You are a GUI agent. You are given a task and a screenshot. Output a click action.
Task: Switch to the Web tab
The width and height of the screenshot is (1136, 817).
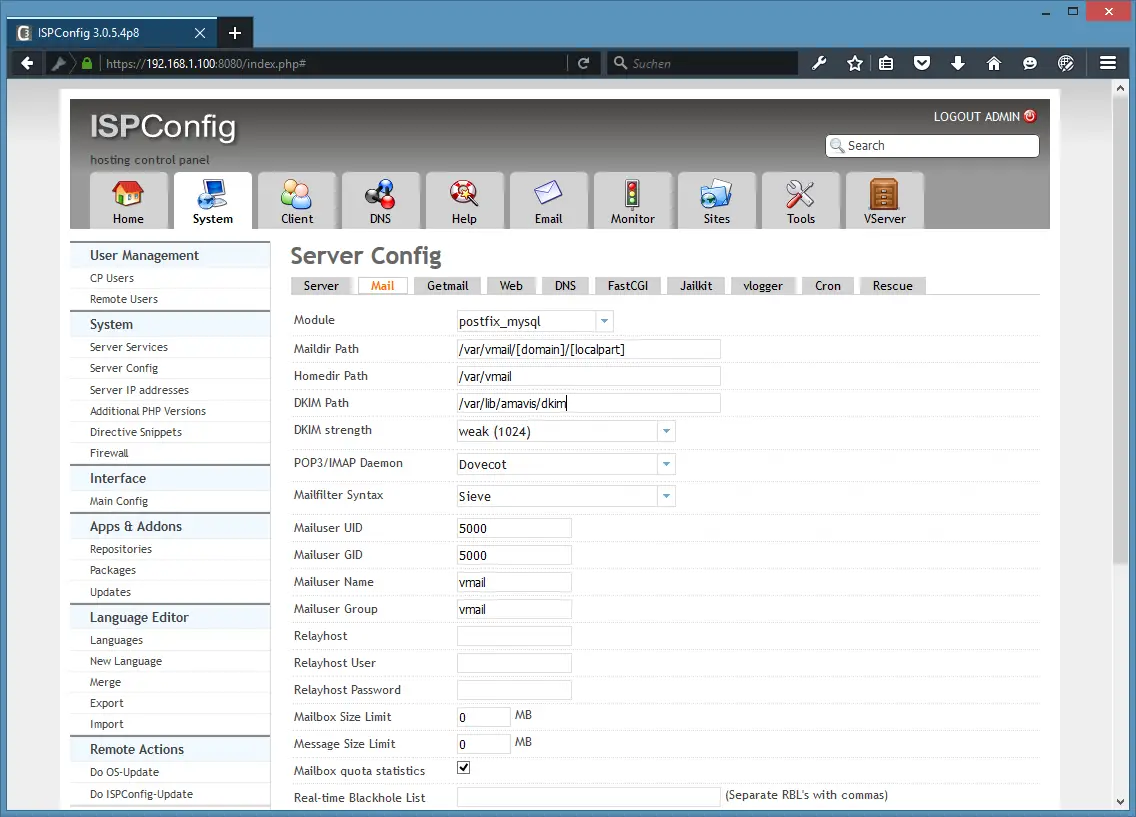coord(511,286)
